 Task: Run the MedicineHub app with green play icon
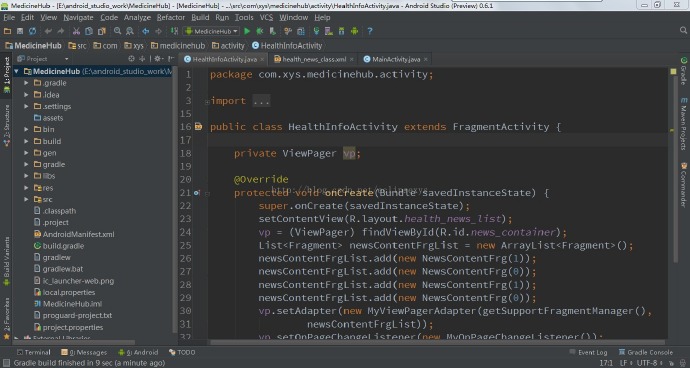pyautogui.click(x=247, y=31)
